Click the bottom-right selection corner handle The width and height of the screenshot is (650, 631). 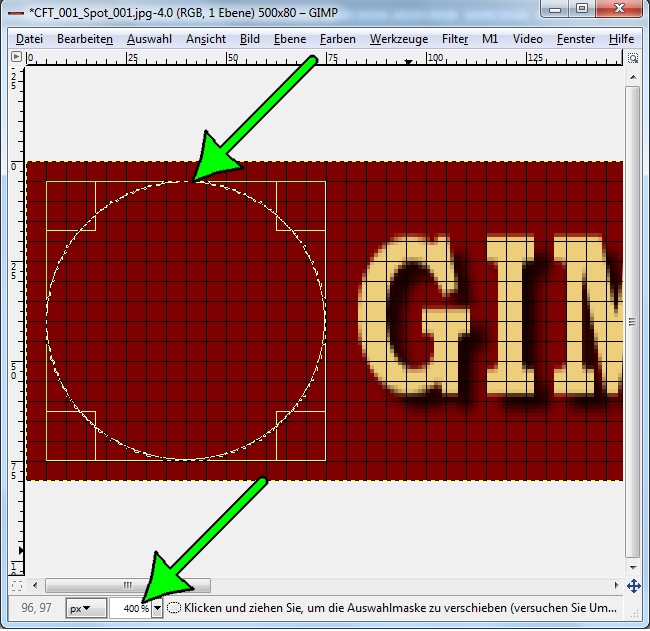(301, 436)
